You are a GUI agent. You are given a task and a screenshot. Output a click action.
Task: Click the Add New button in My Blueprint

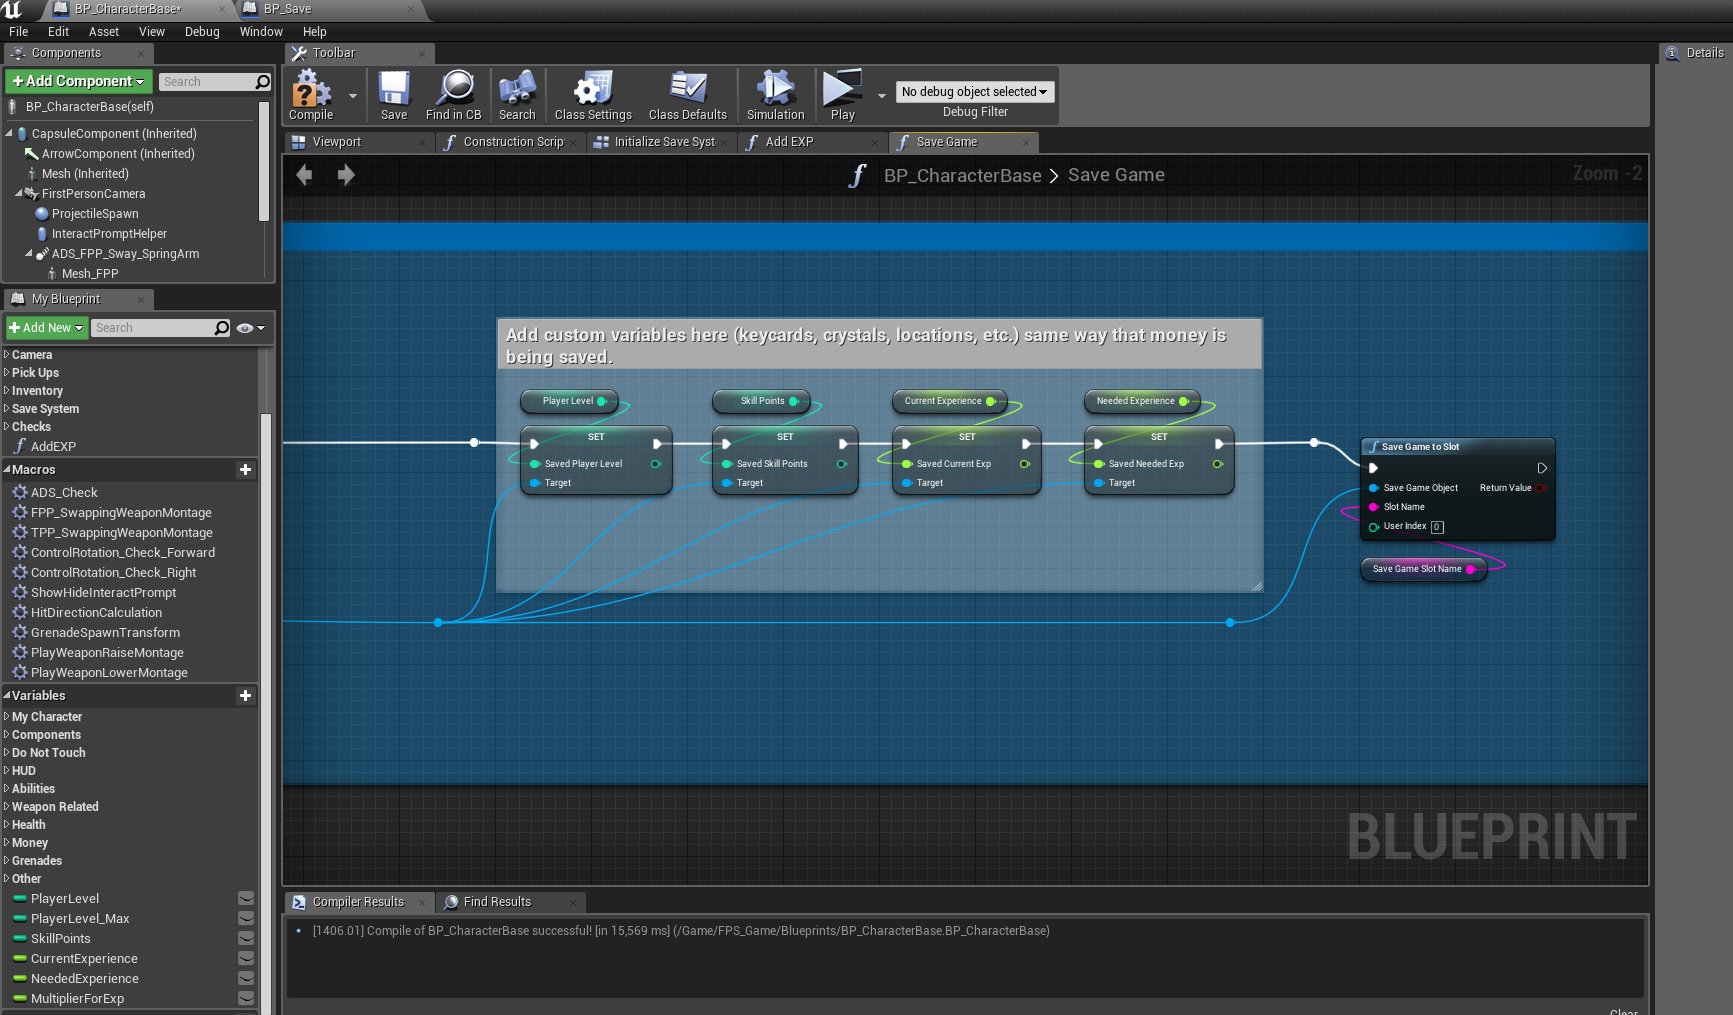46,328
